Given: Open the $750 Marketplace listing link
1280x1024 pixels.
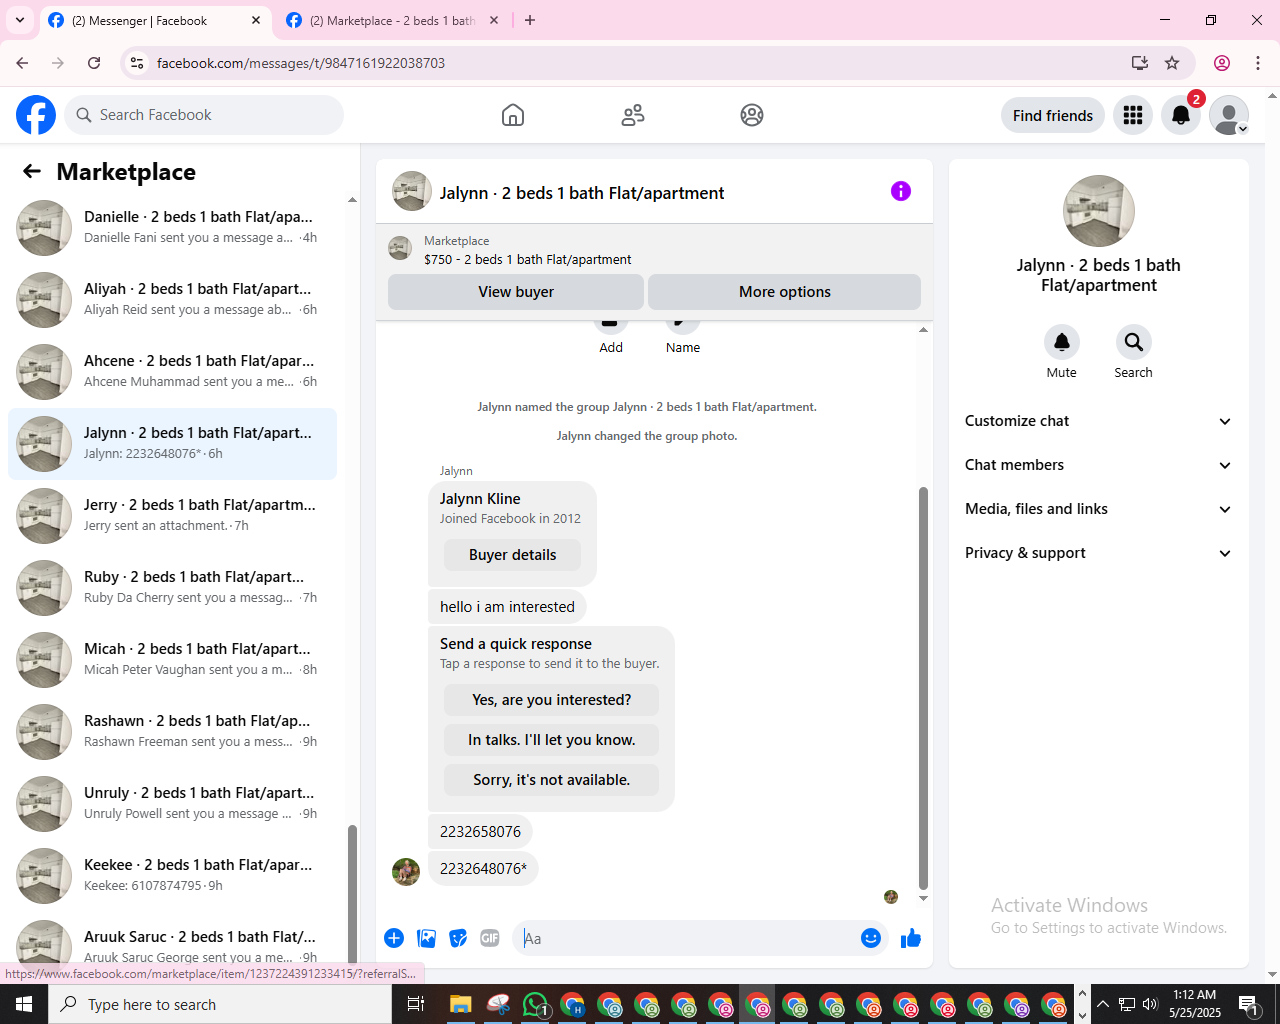Looking at the screenshot, I should click(527, 259).
